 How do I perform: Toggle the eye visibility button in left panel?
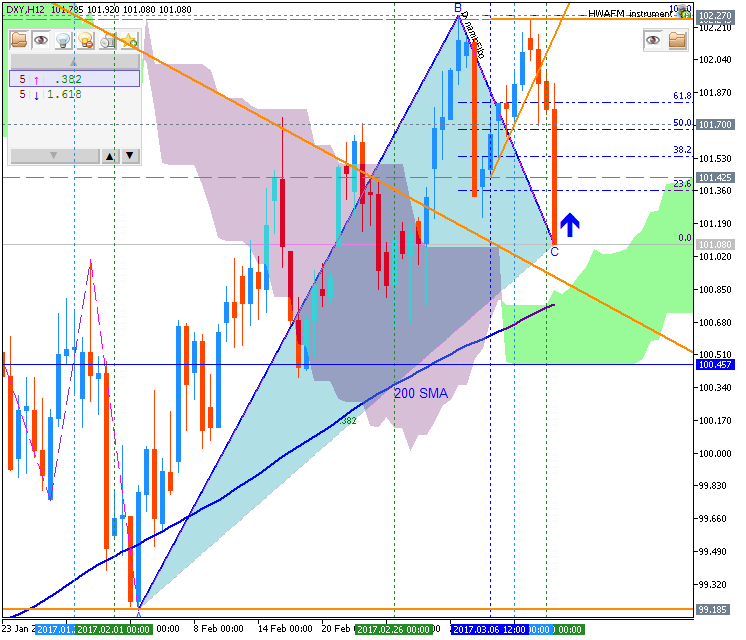coord(41,40)
